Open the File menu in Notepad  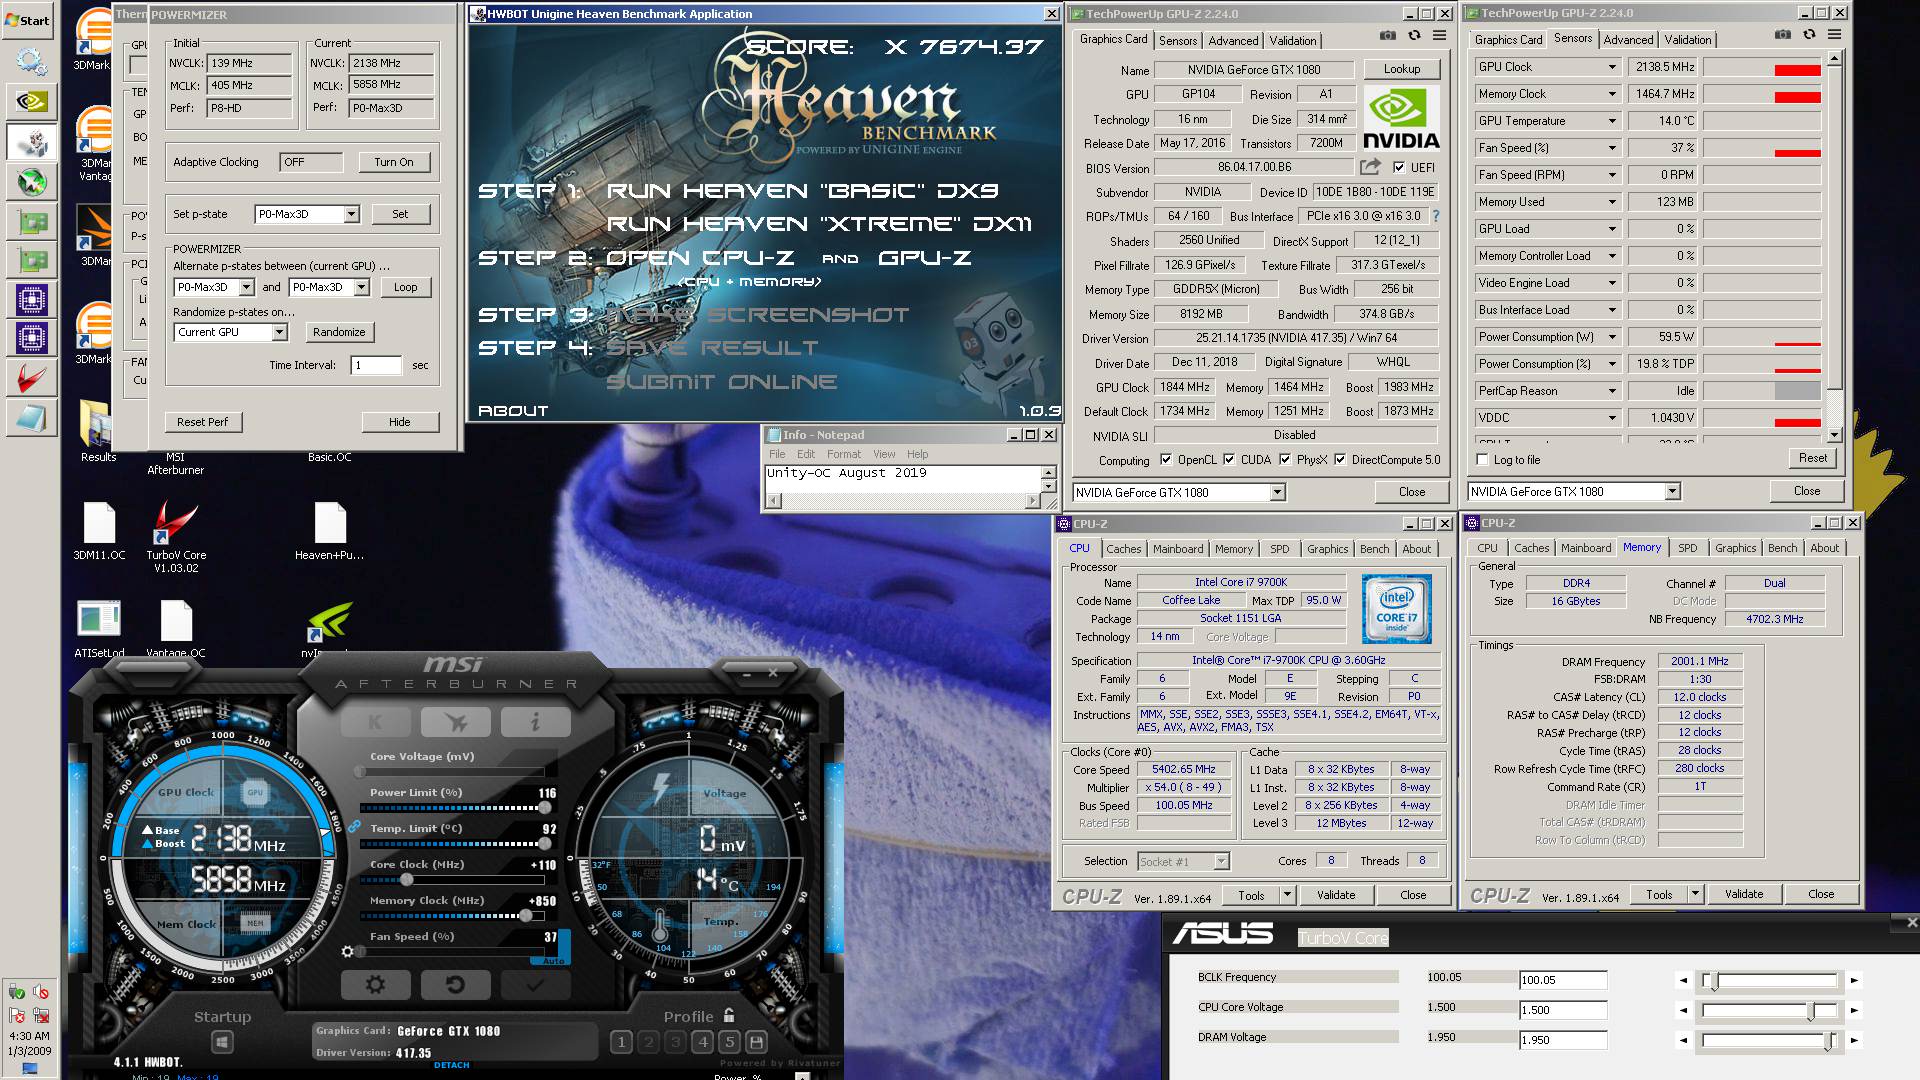777,454
